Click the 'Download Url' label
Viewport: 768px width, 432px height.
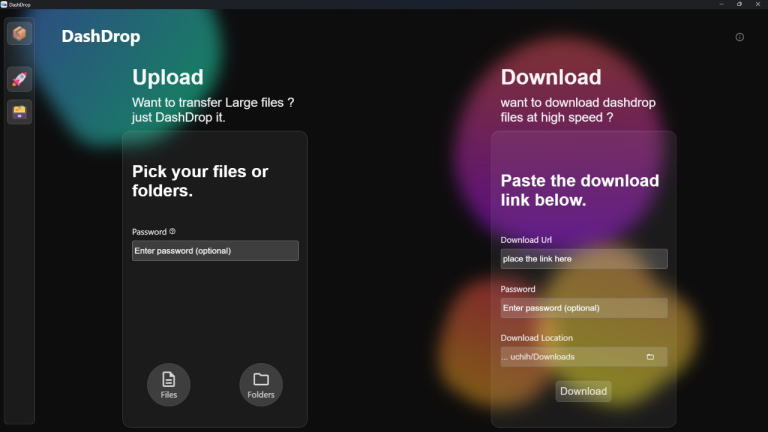point(526,240)
